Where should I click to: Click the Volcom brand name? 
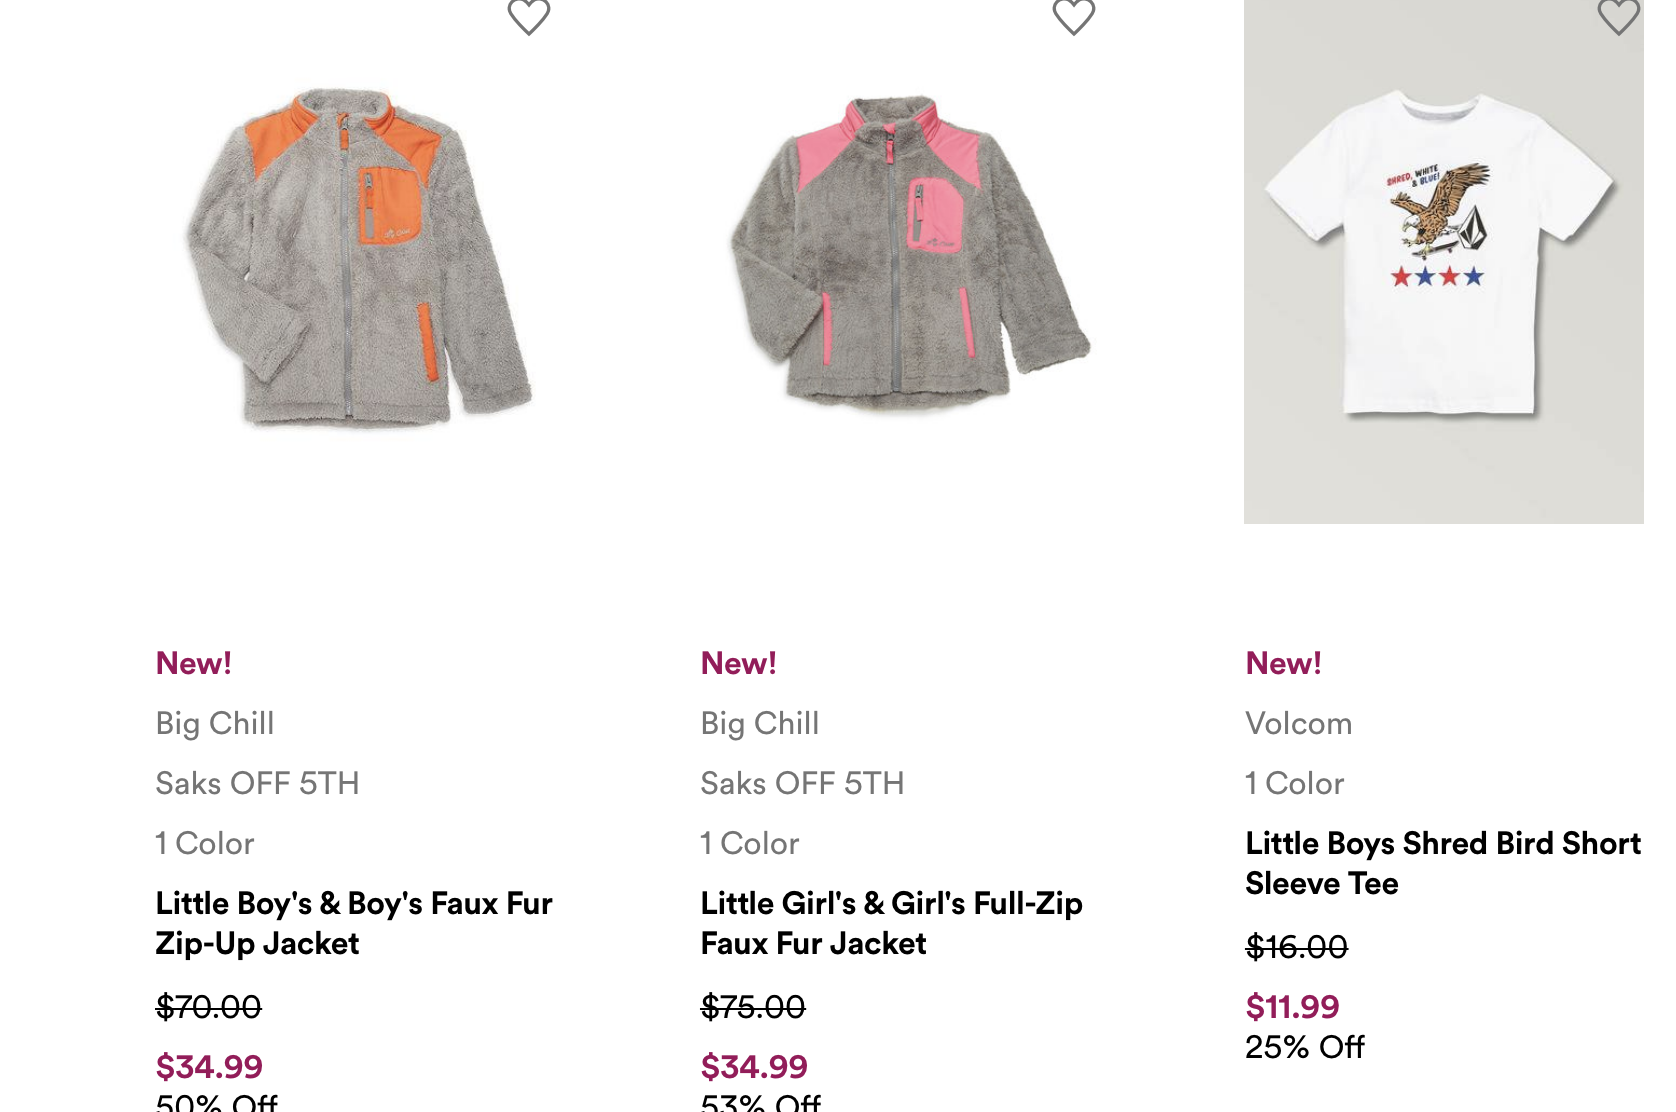coord(1298,723)
